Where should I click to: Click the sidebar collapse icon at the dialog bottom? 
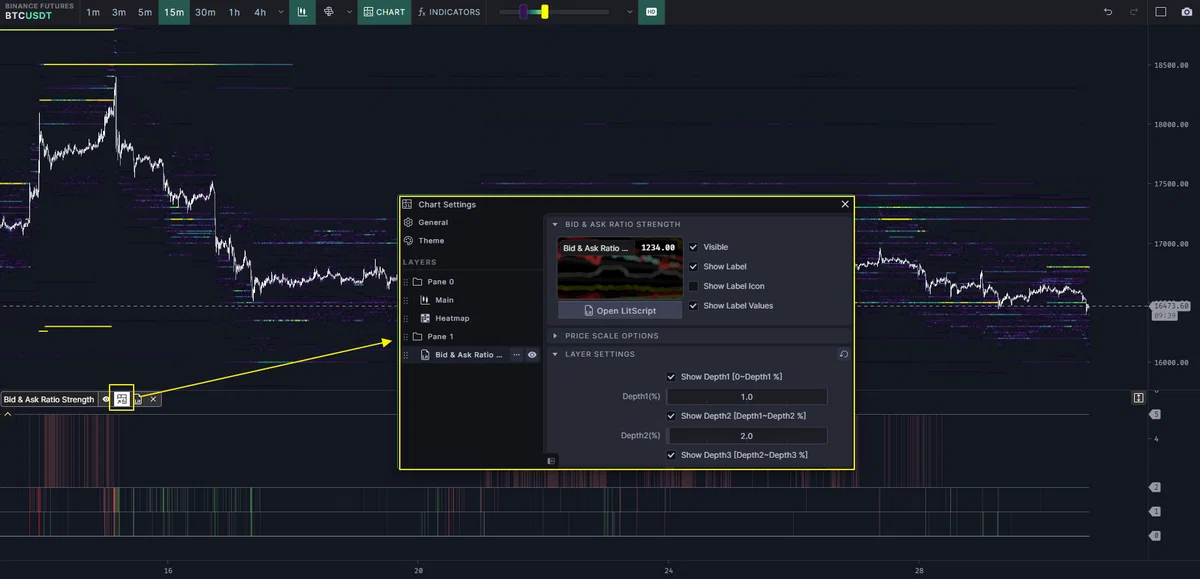[551, 460]
